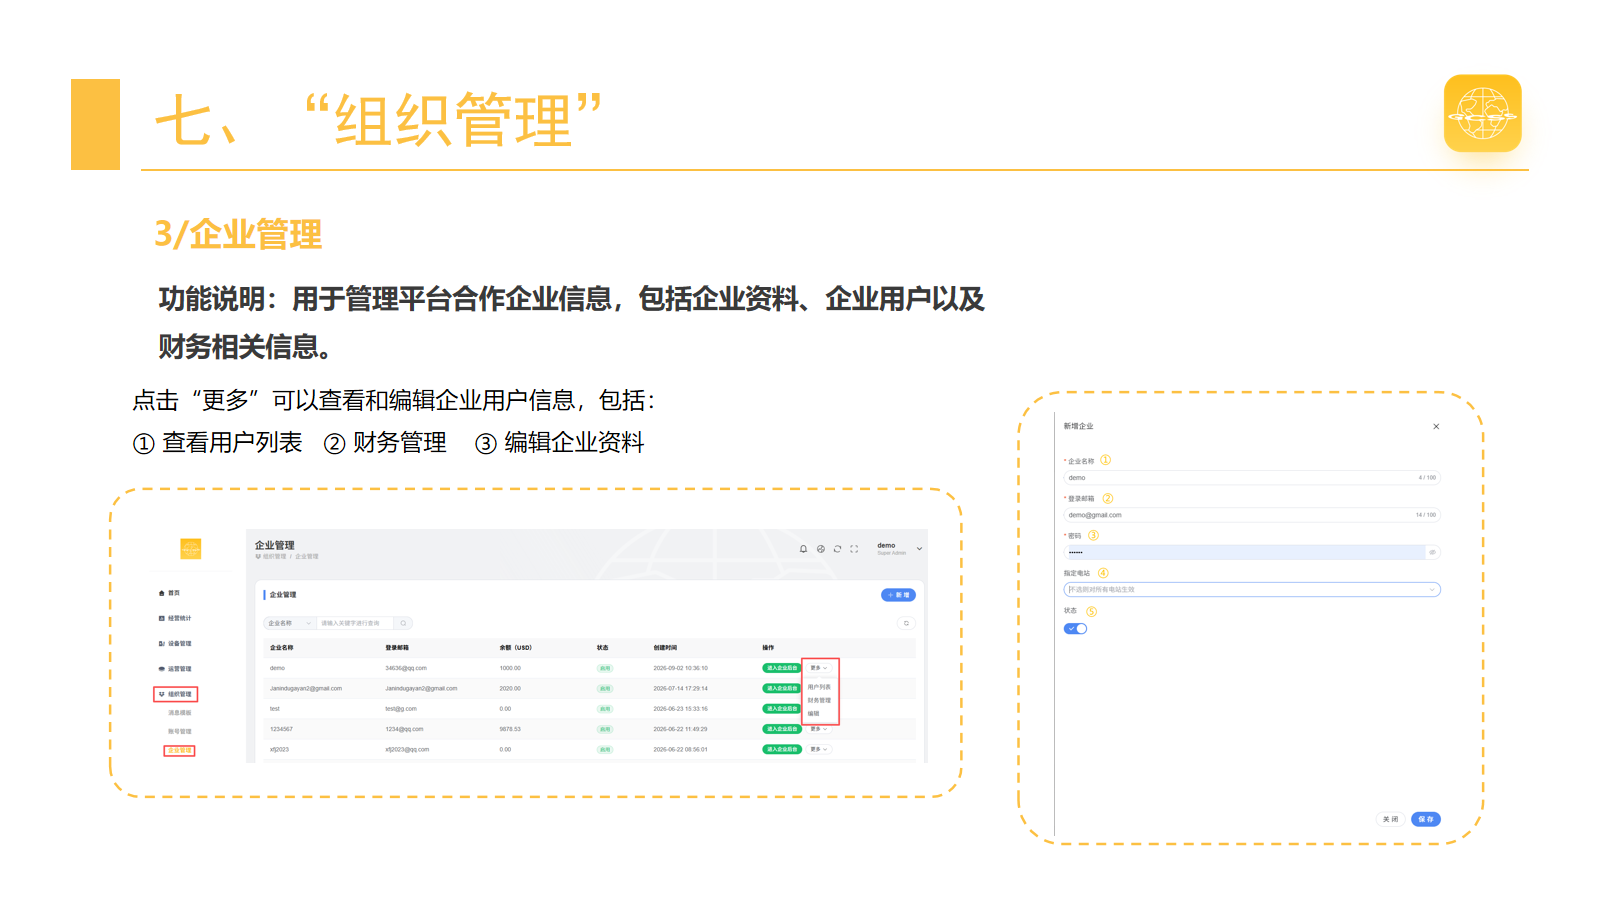1600x900 pixels.
Task: Click the 组织管理 breadcrumb link
Action: point(273,557)
